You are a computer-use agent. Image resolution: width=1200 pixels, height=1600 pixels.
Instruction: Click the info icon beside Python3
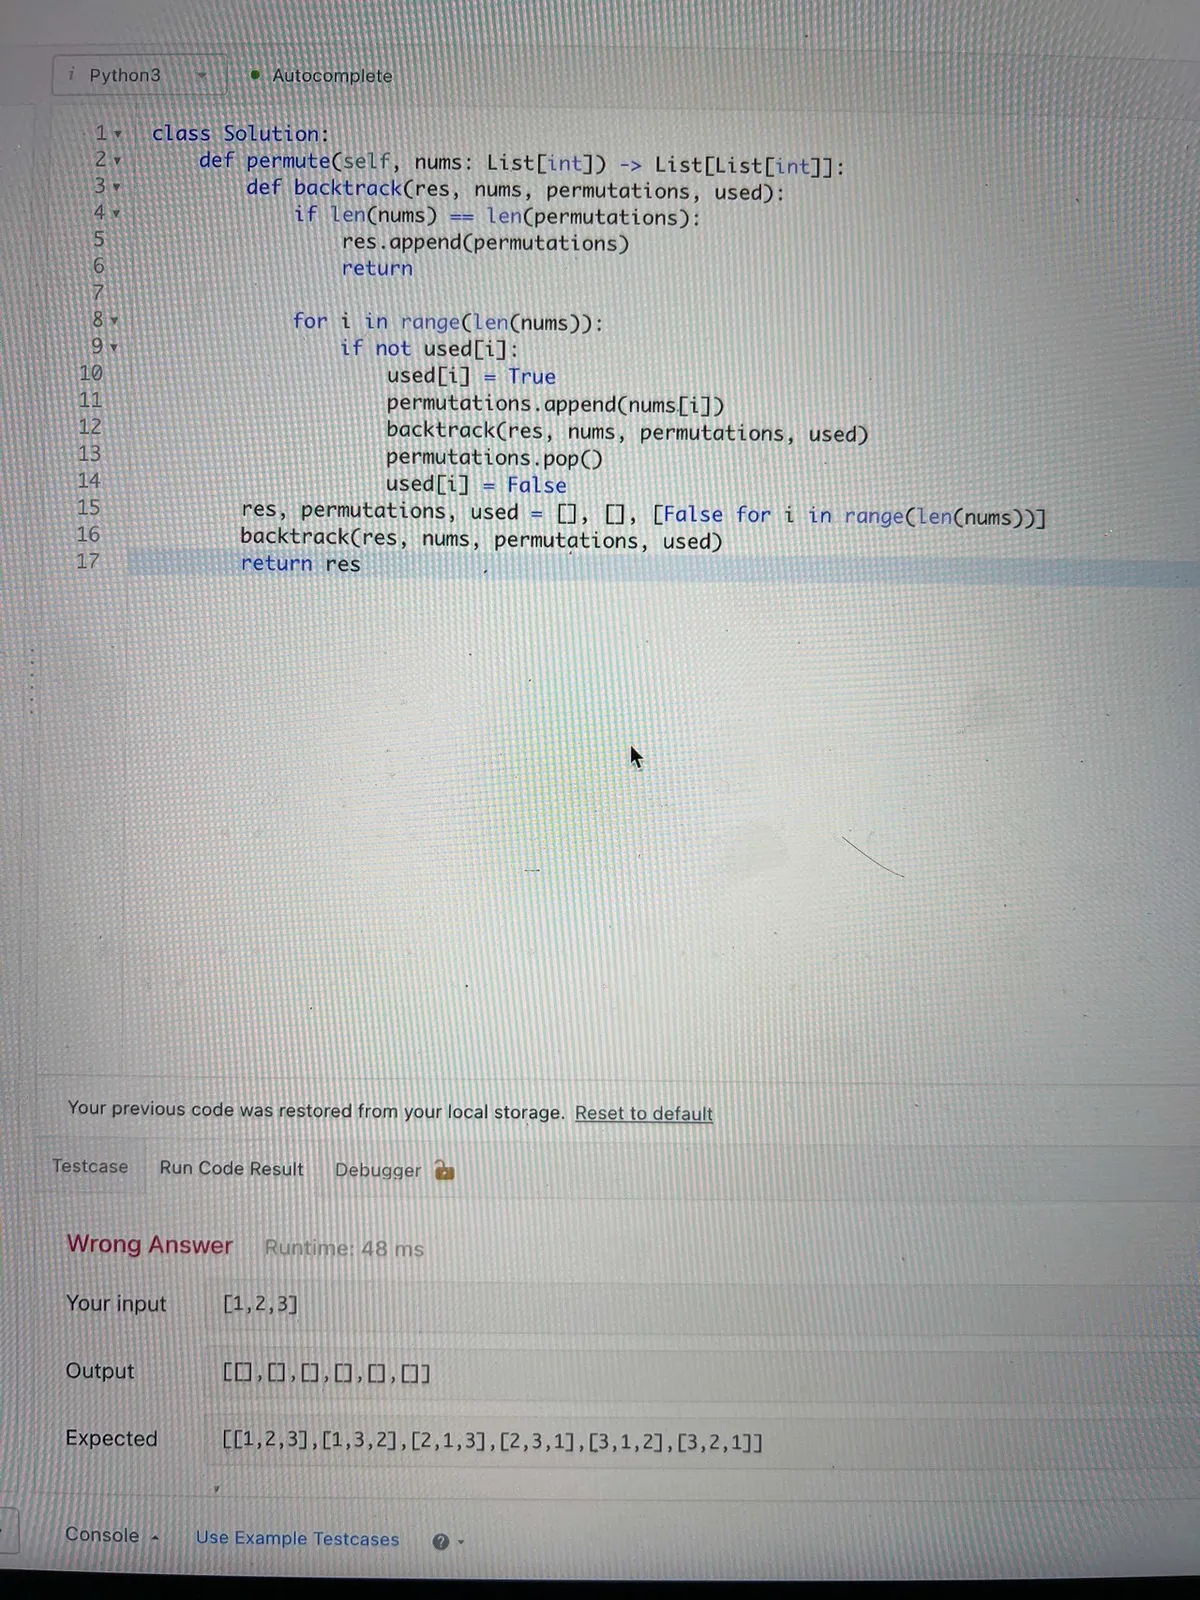point(71,75)
